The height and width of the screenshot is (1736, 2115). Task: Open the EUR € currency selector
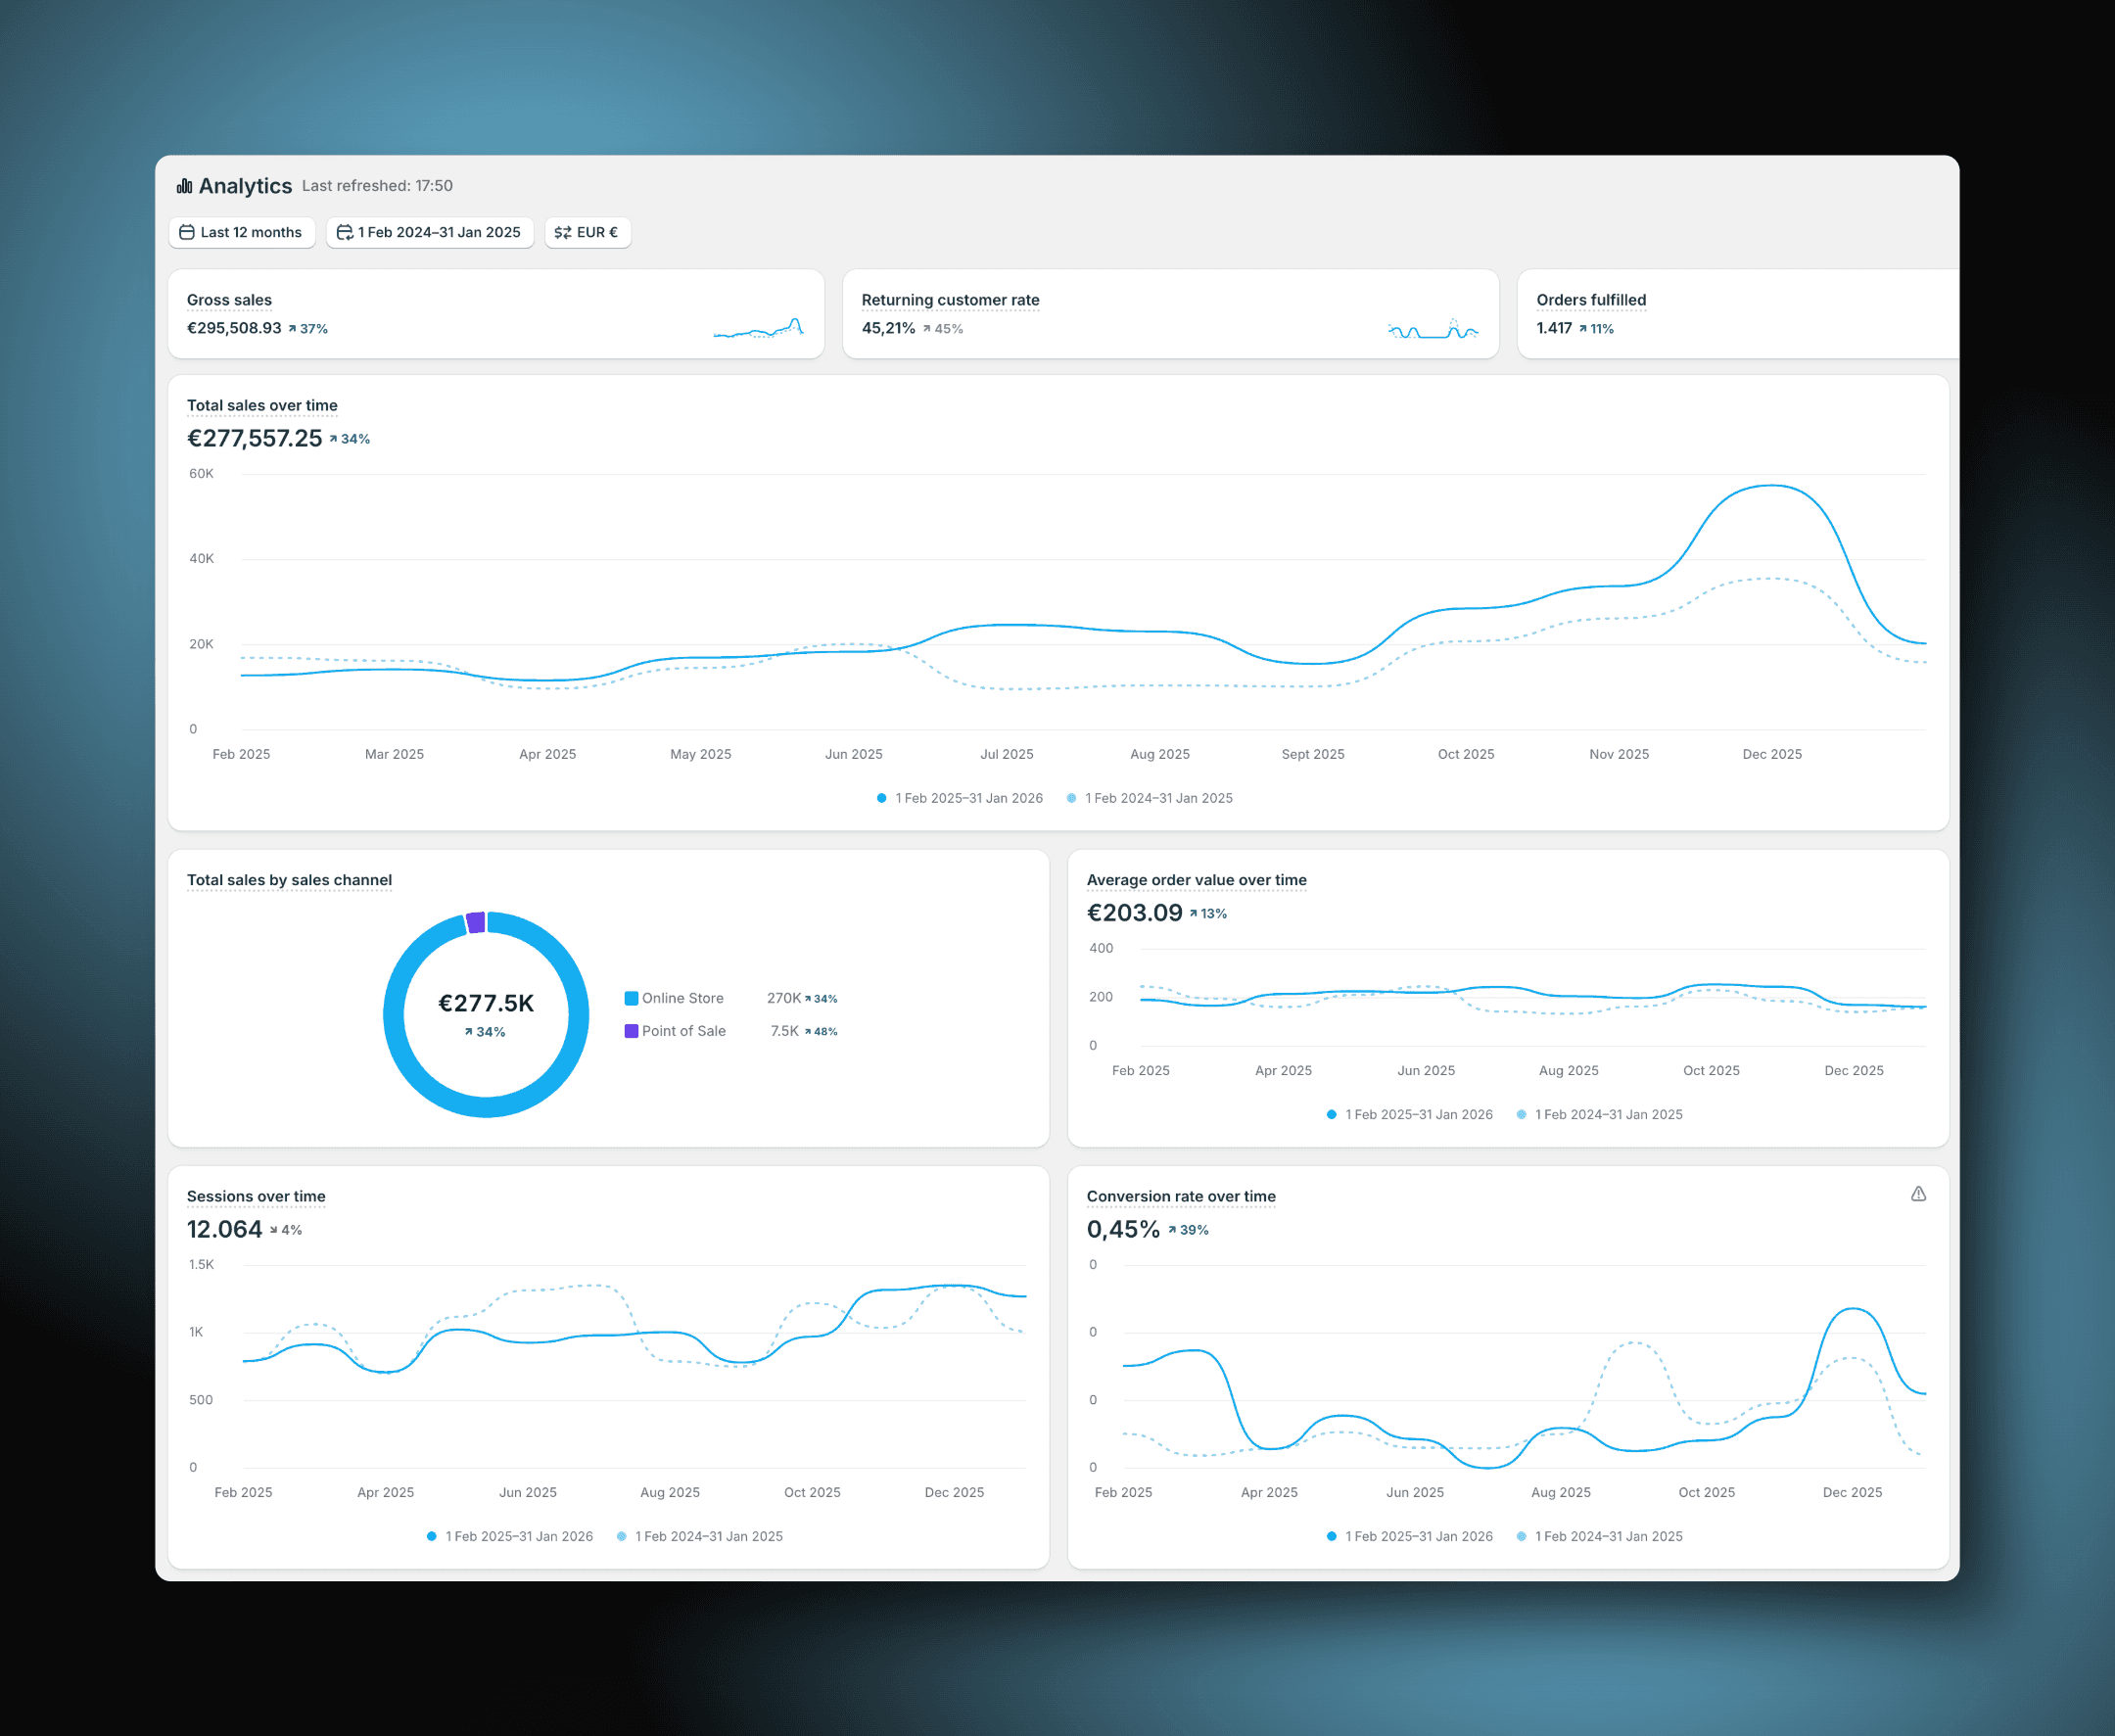click(x=588, y=232)
